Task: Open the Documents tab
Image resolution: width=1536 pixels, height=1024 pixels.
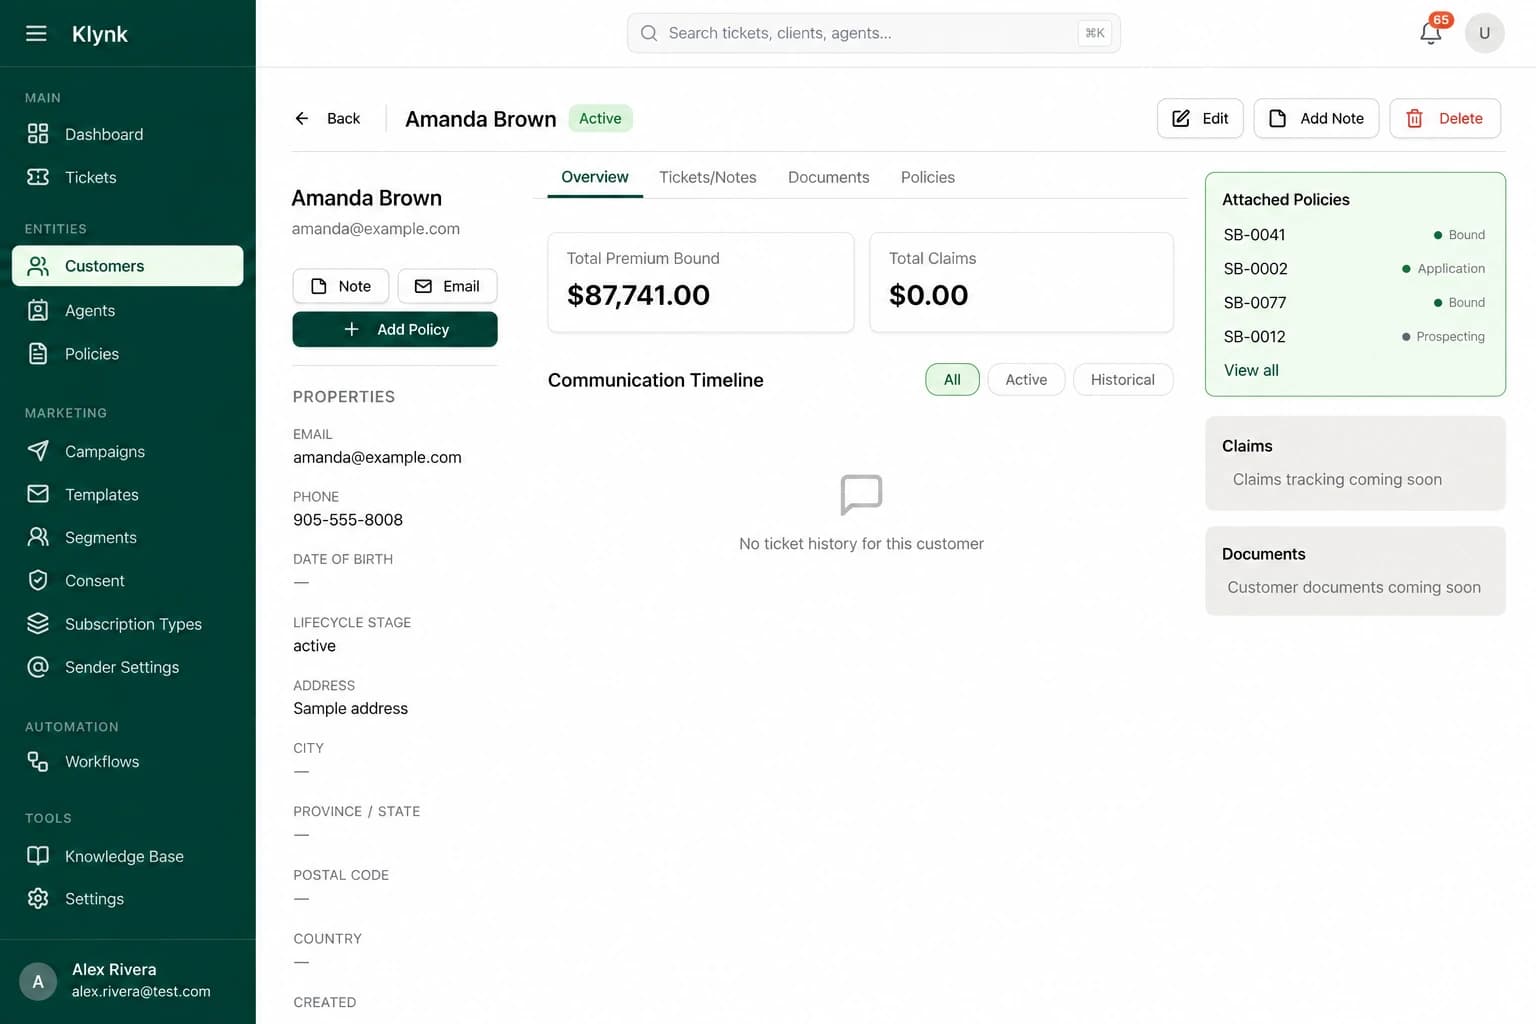Action: [x=829, y=177]
